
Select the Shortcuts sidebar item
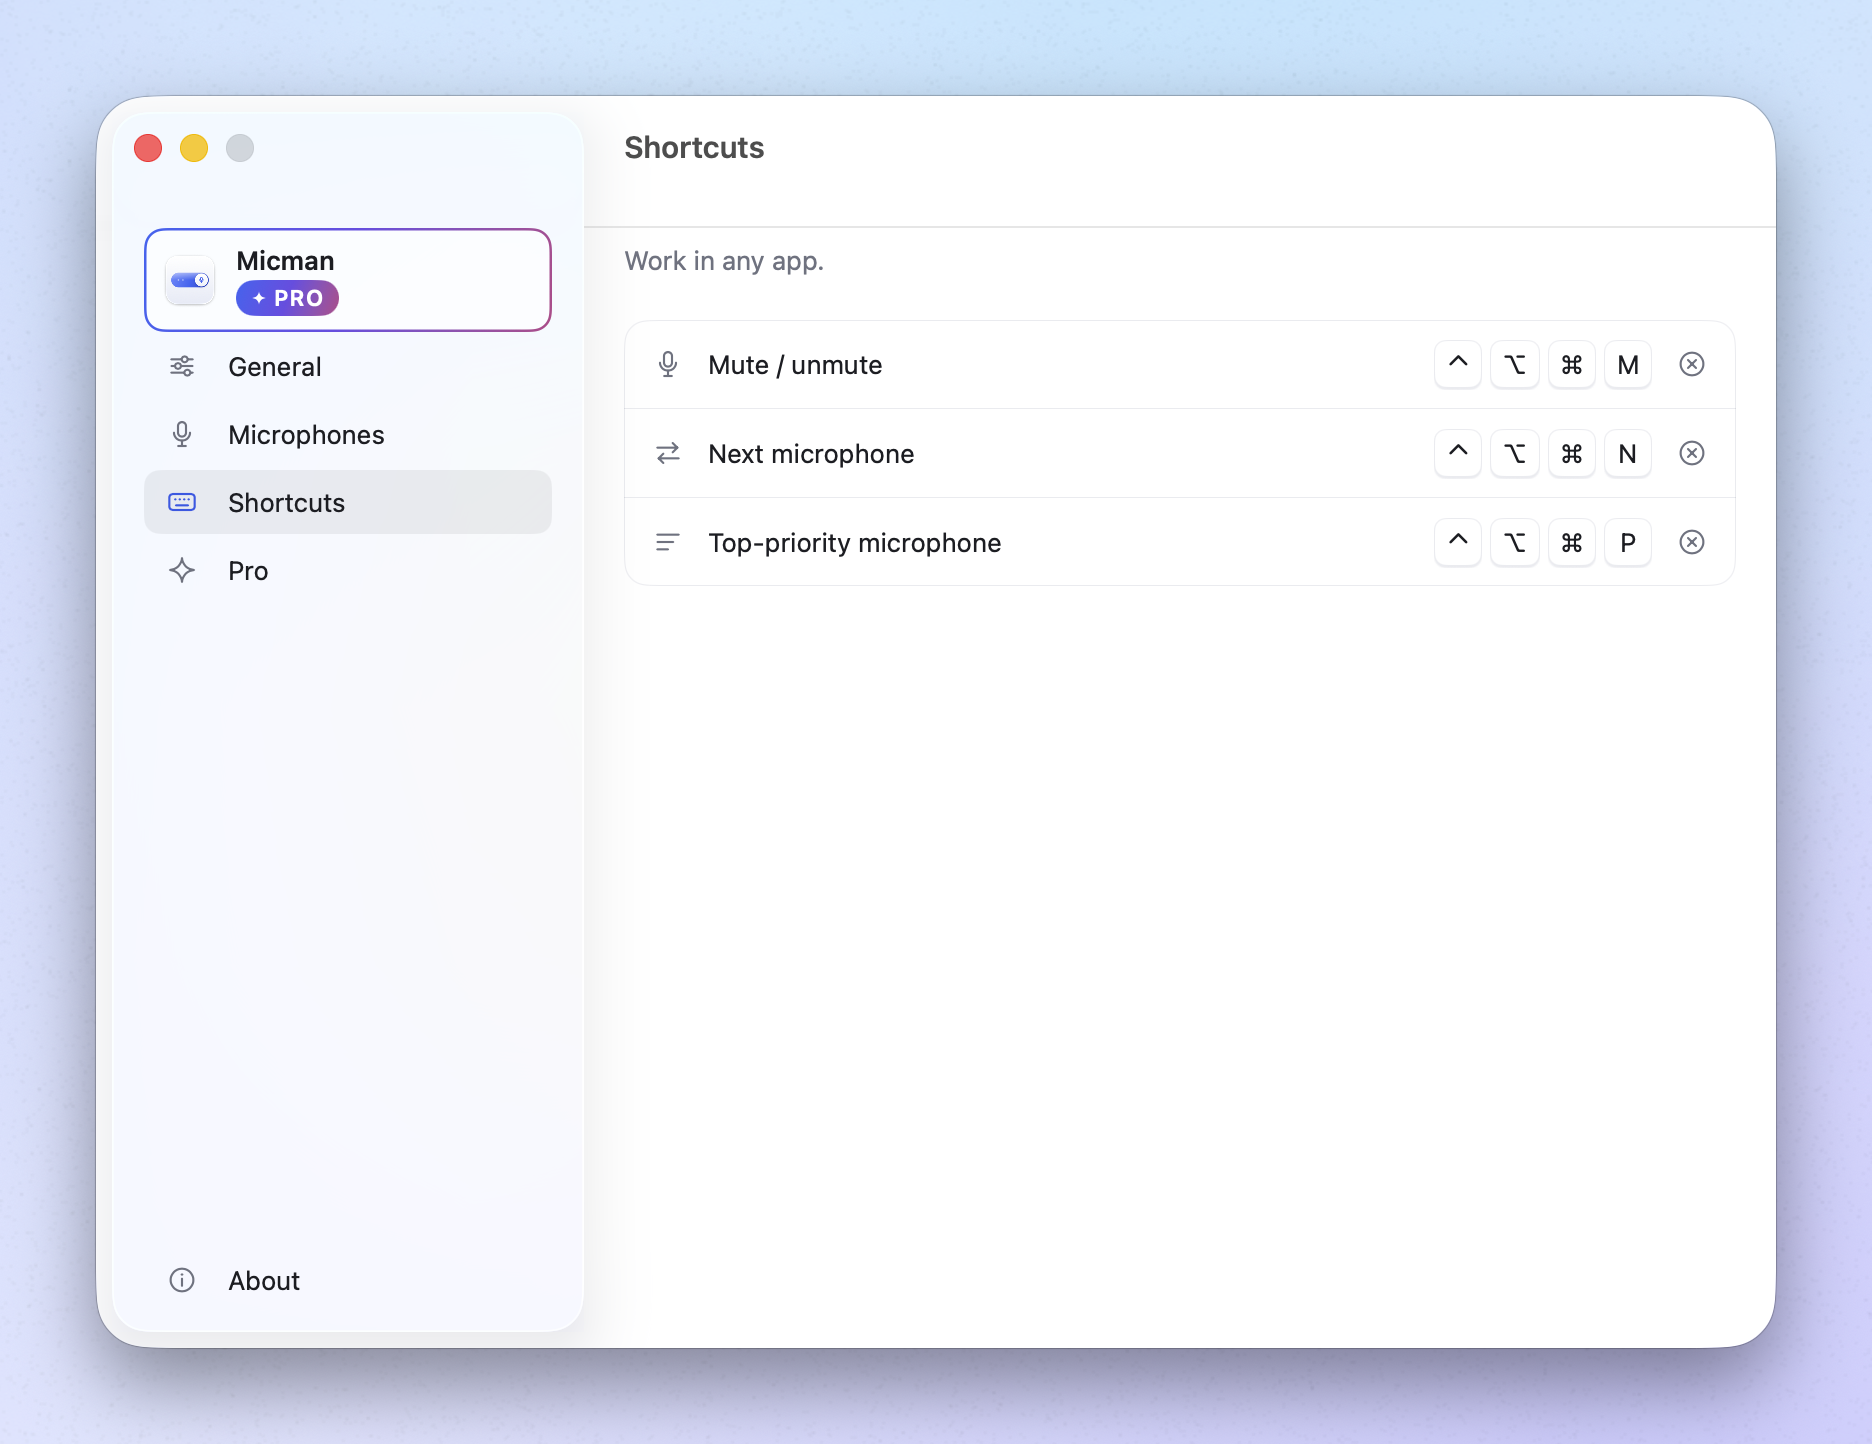tap(347, 502)
